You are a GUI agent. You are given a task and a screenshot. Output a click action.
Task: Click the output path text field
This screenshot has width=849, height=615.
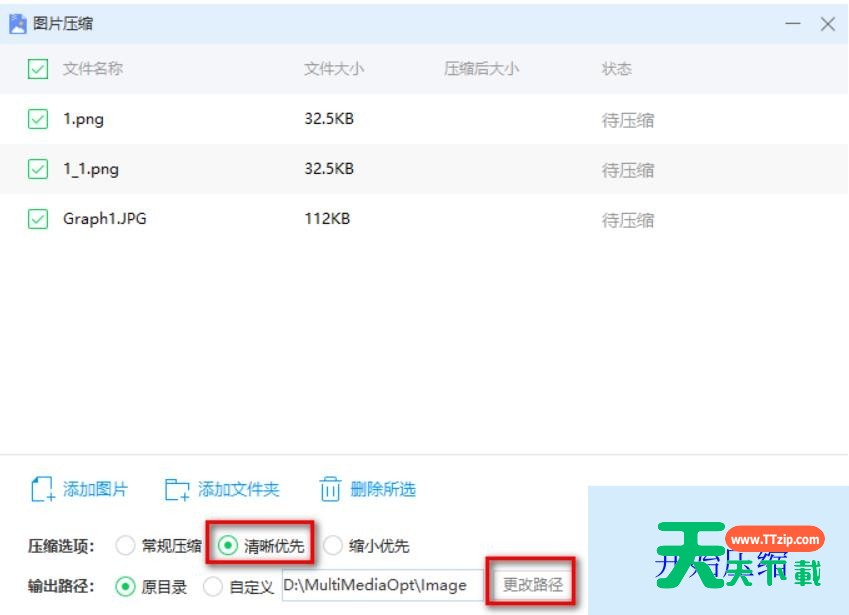click(385, 586)
